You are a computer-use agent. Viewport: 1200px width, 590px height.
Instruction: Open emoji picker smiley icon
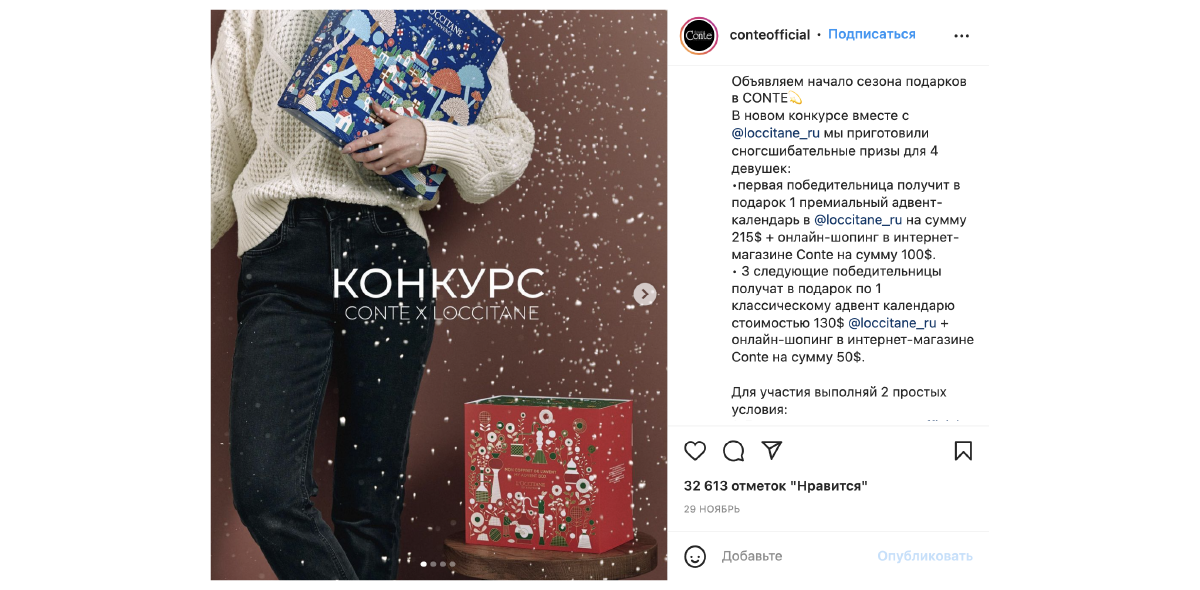pyautogui.click(x=695, y=556)
